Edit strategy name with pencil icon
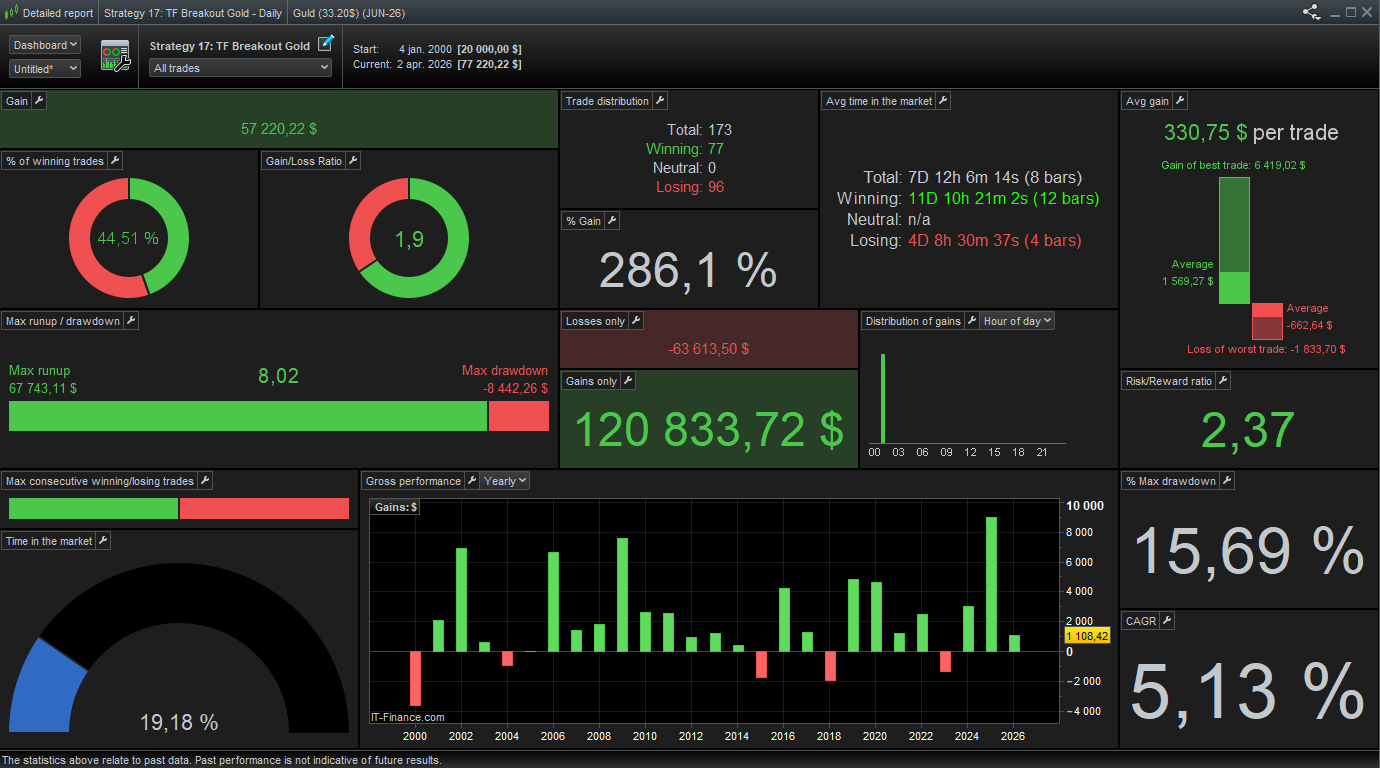Screen dimensions: 1380x768 (326, 44)
